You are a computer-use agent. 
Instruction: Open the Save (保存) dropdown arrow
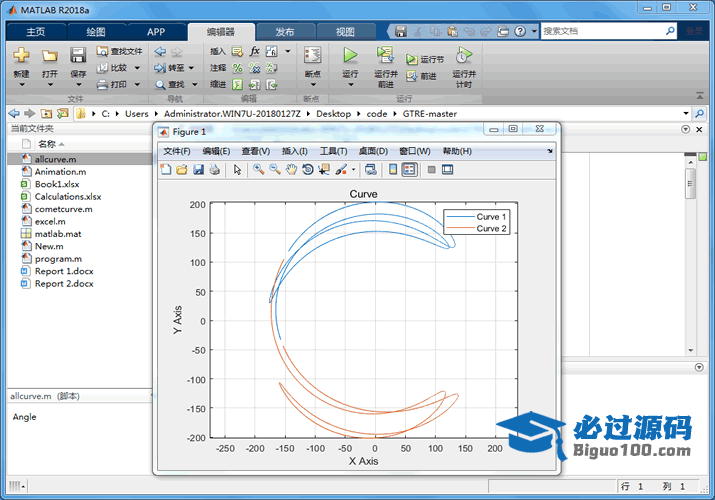click(78, 84)
